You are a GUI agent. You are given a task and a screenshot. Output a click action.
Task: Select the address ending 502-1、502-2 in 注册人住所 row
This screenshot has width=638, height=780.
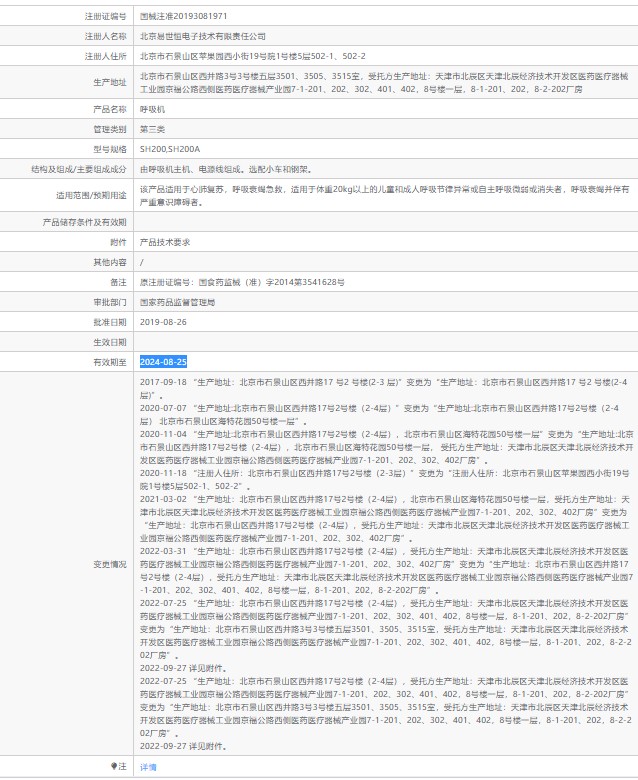(253, 56)
